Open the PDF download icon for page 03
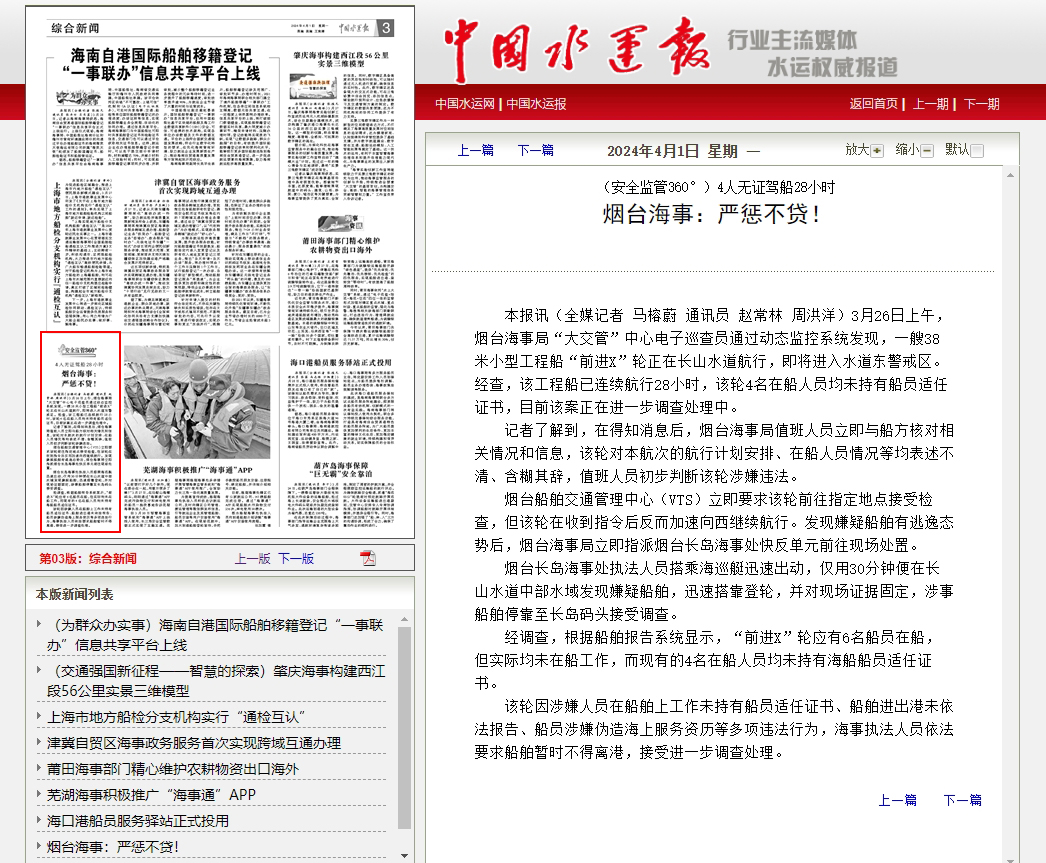This screenshot has width=1046, height=863. [x=368, y=558]
